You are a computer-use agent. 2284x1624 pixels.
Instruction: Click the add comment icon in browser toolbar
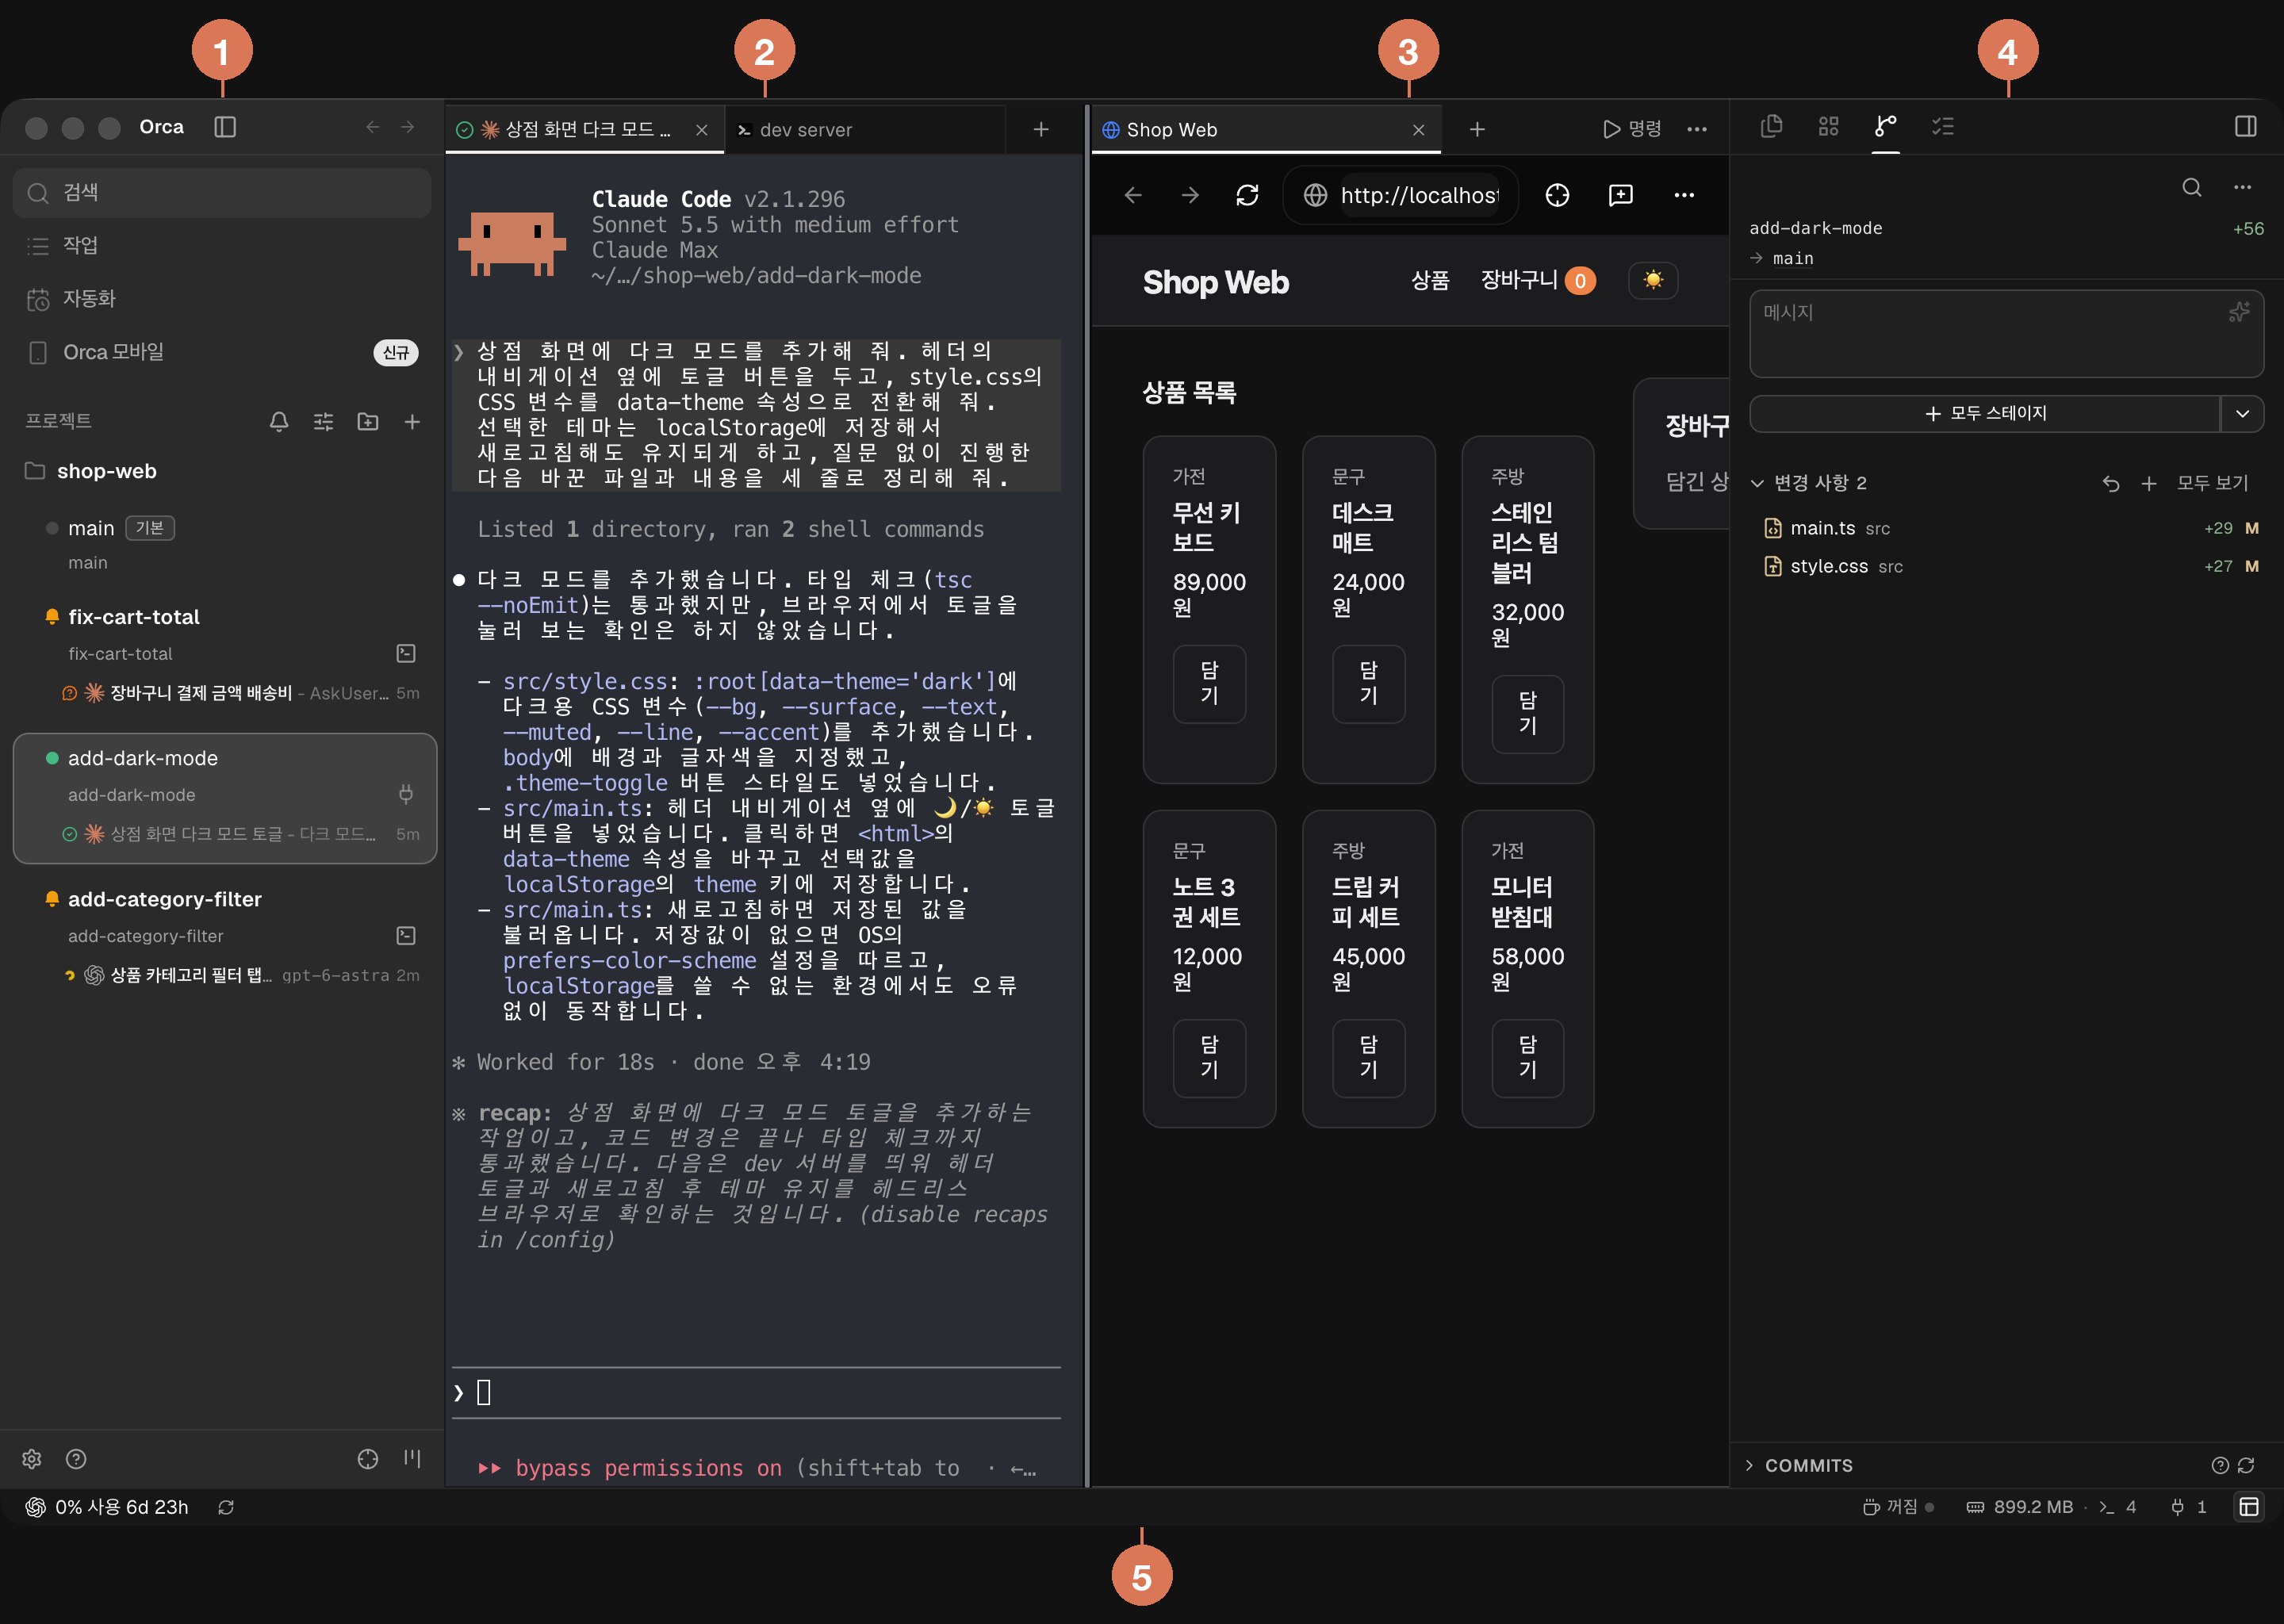click(1620, 195)
